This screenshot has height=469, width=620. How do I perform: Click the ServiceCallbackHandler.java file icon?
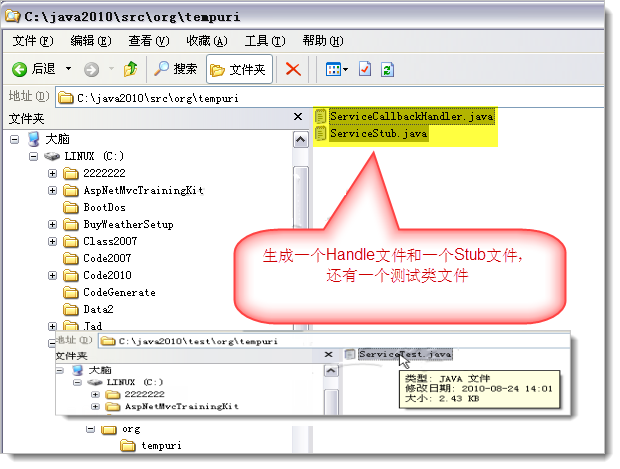coord(320,116)
